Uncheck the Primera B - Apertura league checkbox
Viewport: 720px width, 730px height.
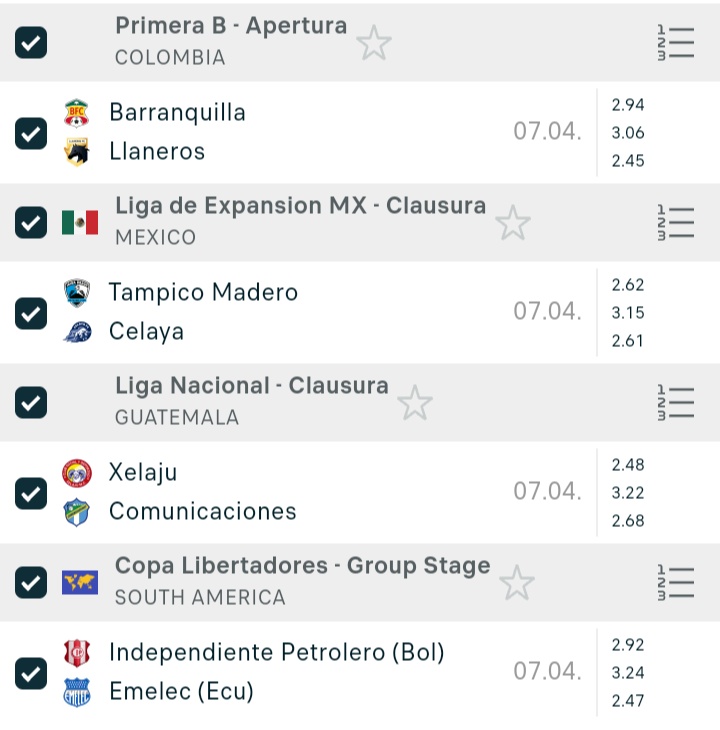[32, 43]
